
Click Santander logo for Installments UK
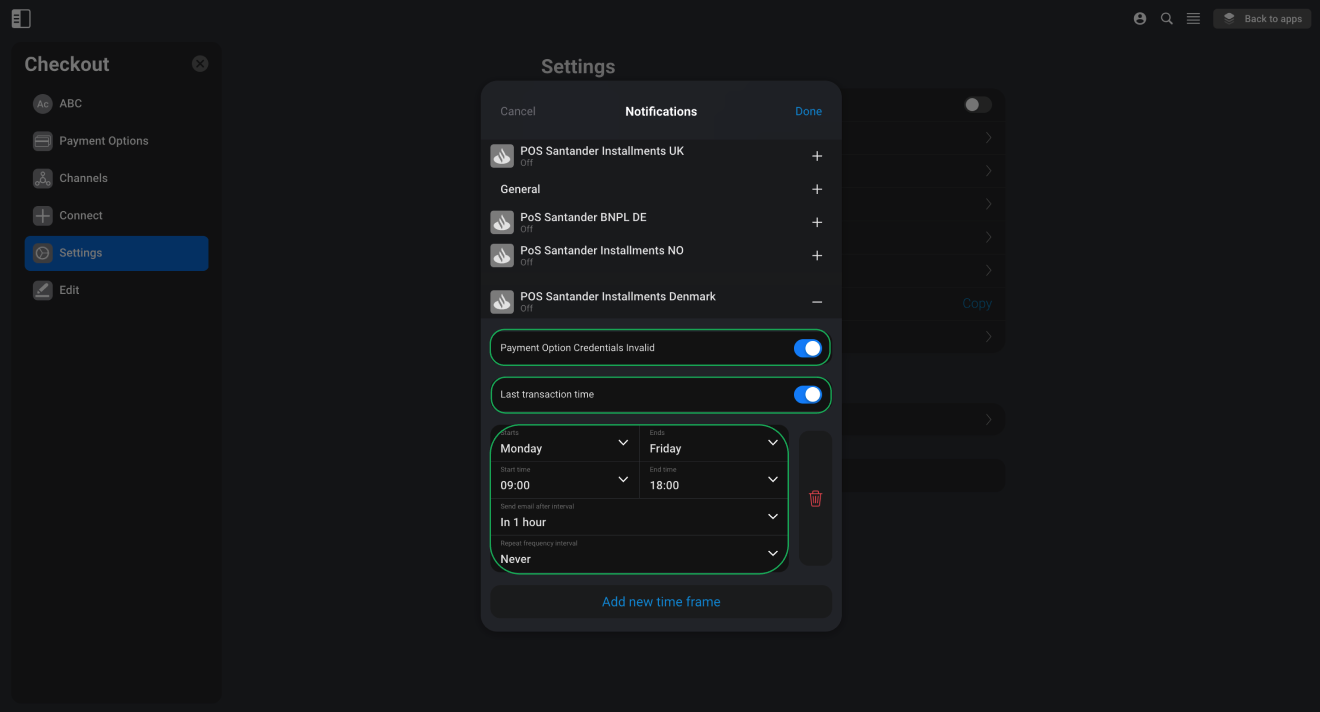coord(502,156)
